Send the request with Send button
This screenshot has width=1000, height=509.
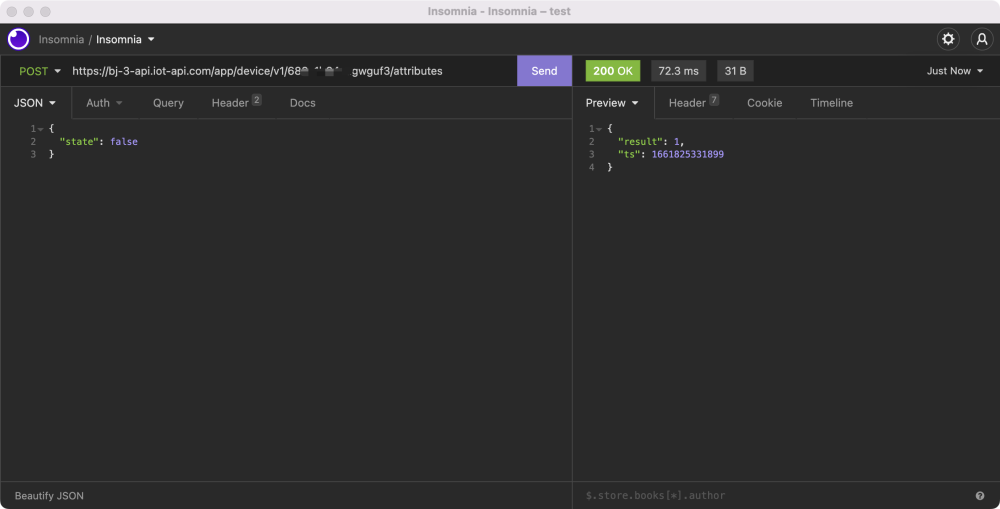[545, 71]
